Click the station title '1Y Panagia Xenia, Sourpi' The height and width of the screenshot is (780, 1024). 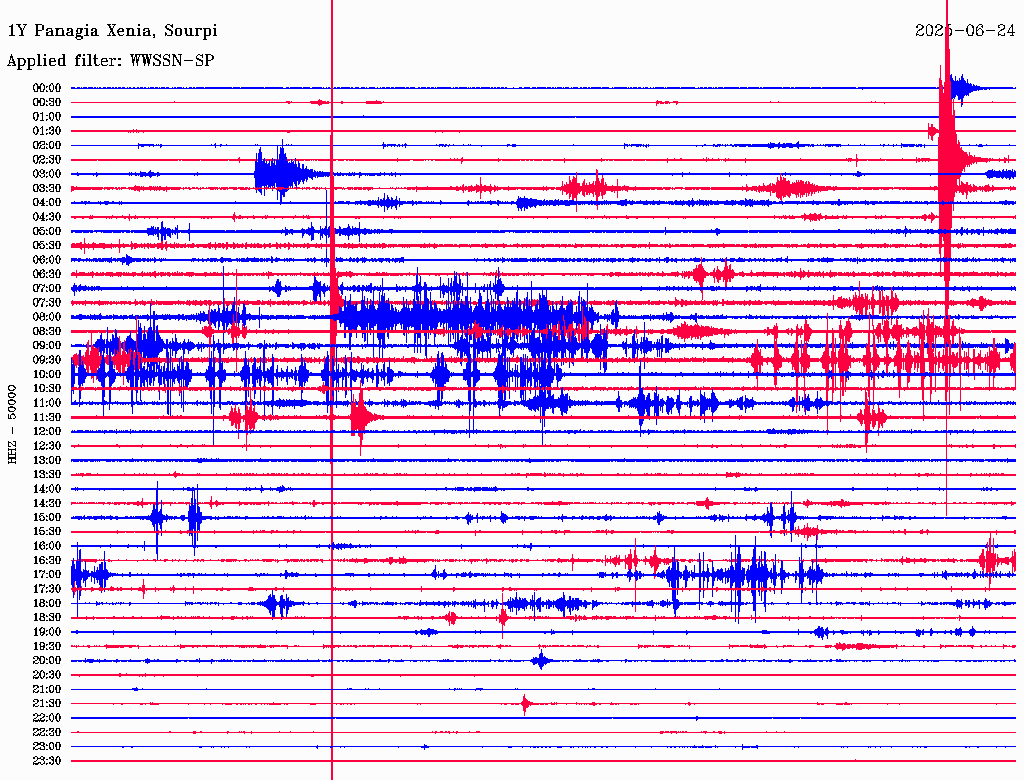tap(112, 31)
